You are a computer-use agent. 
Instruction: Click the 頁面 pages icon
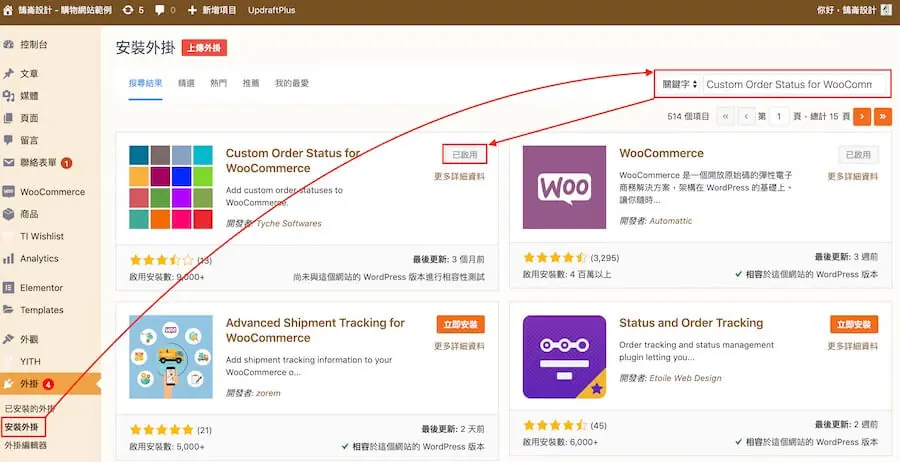point(9,118)
